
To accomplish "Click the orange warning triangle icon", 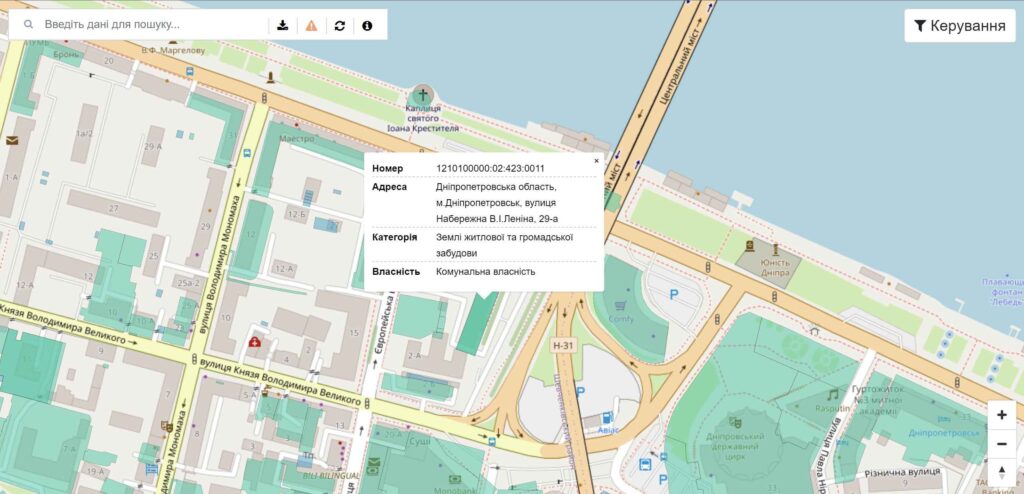I will coord(312,25).
